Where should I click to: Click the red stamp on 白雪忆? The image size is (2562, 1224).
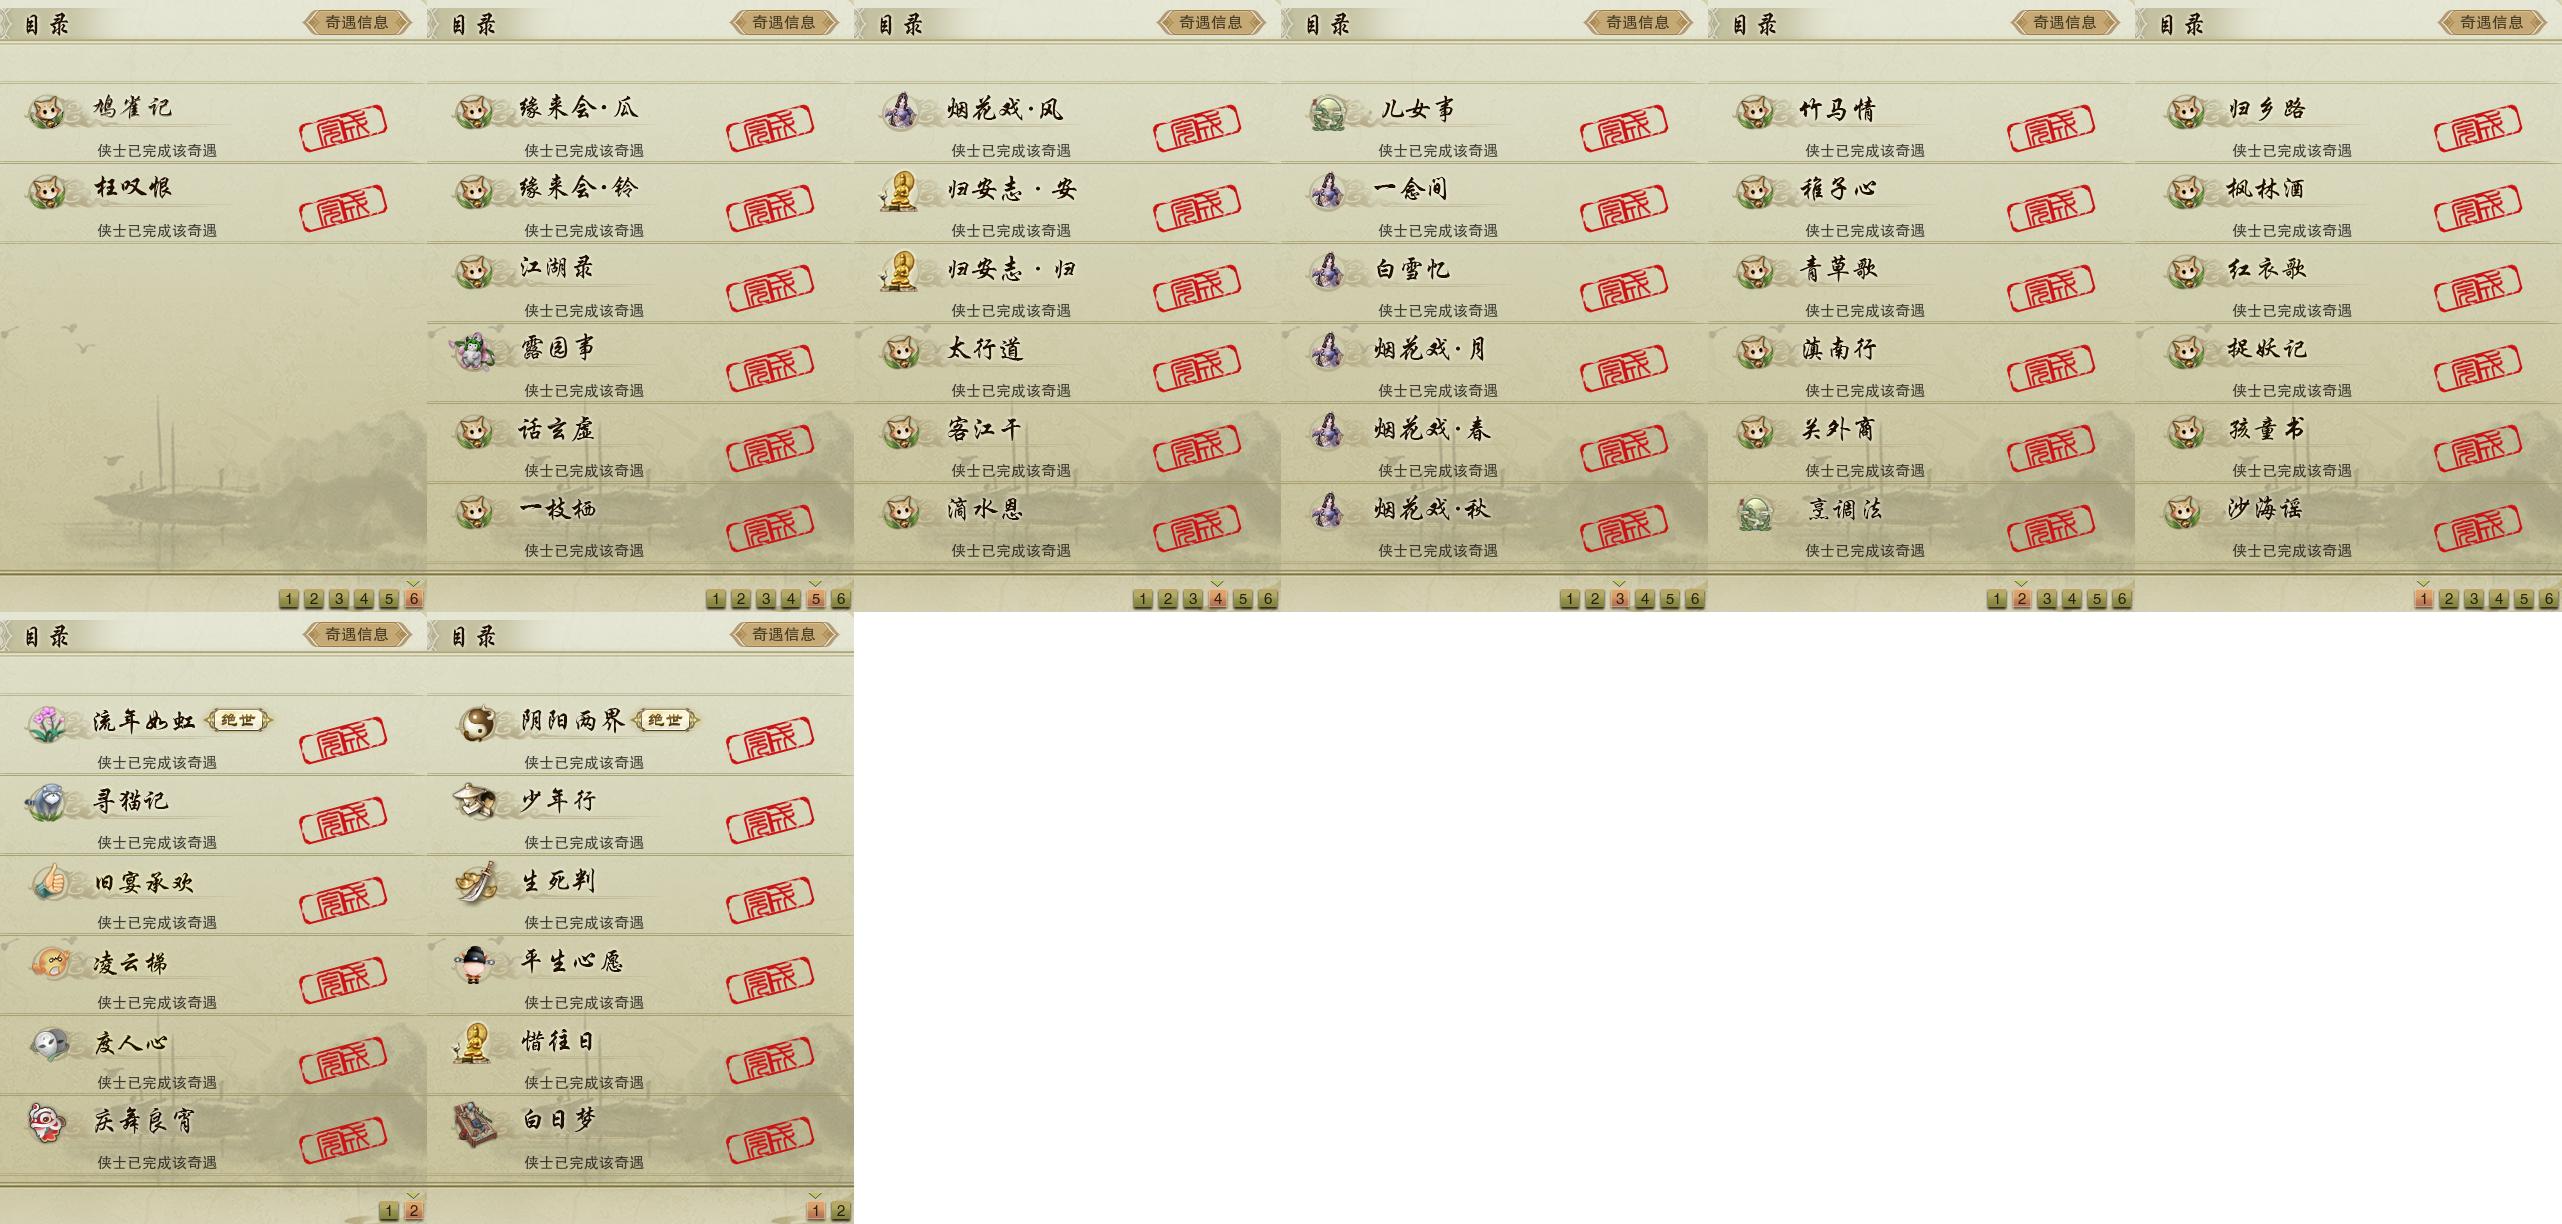(x=1624, y=287)
